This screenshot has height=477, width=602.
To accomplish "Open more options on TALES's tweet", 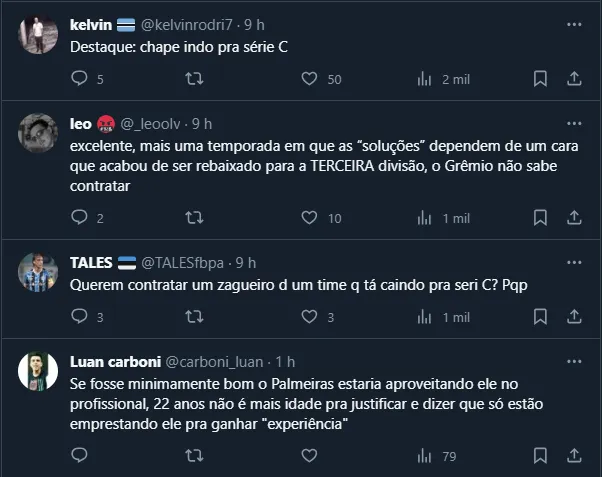I will (x=574, y=262).
